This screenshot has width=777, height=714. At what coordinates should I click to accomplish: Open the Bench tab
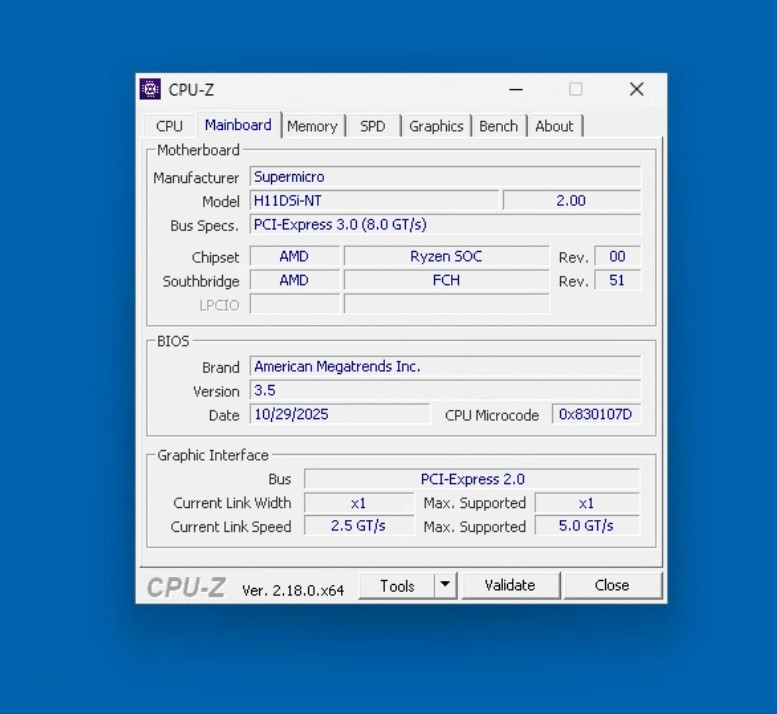coord(498,126)
